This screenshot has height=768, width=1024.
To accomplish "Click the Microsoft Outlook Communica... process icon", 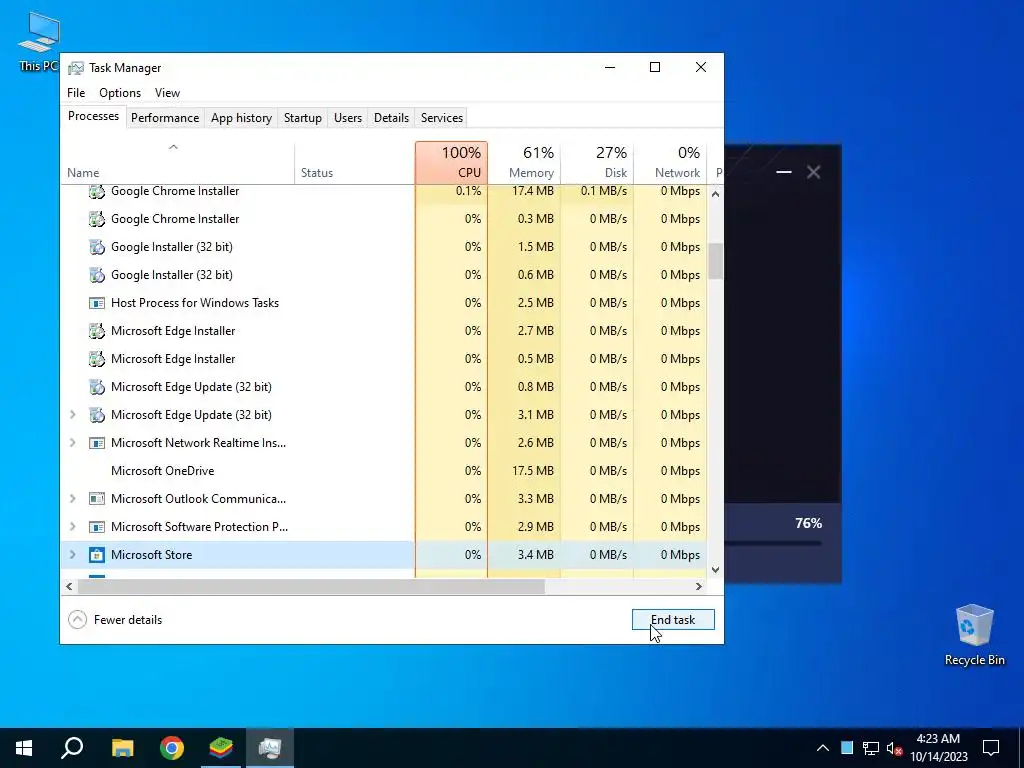I will tap(97, 499).
